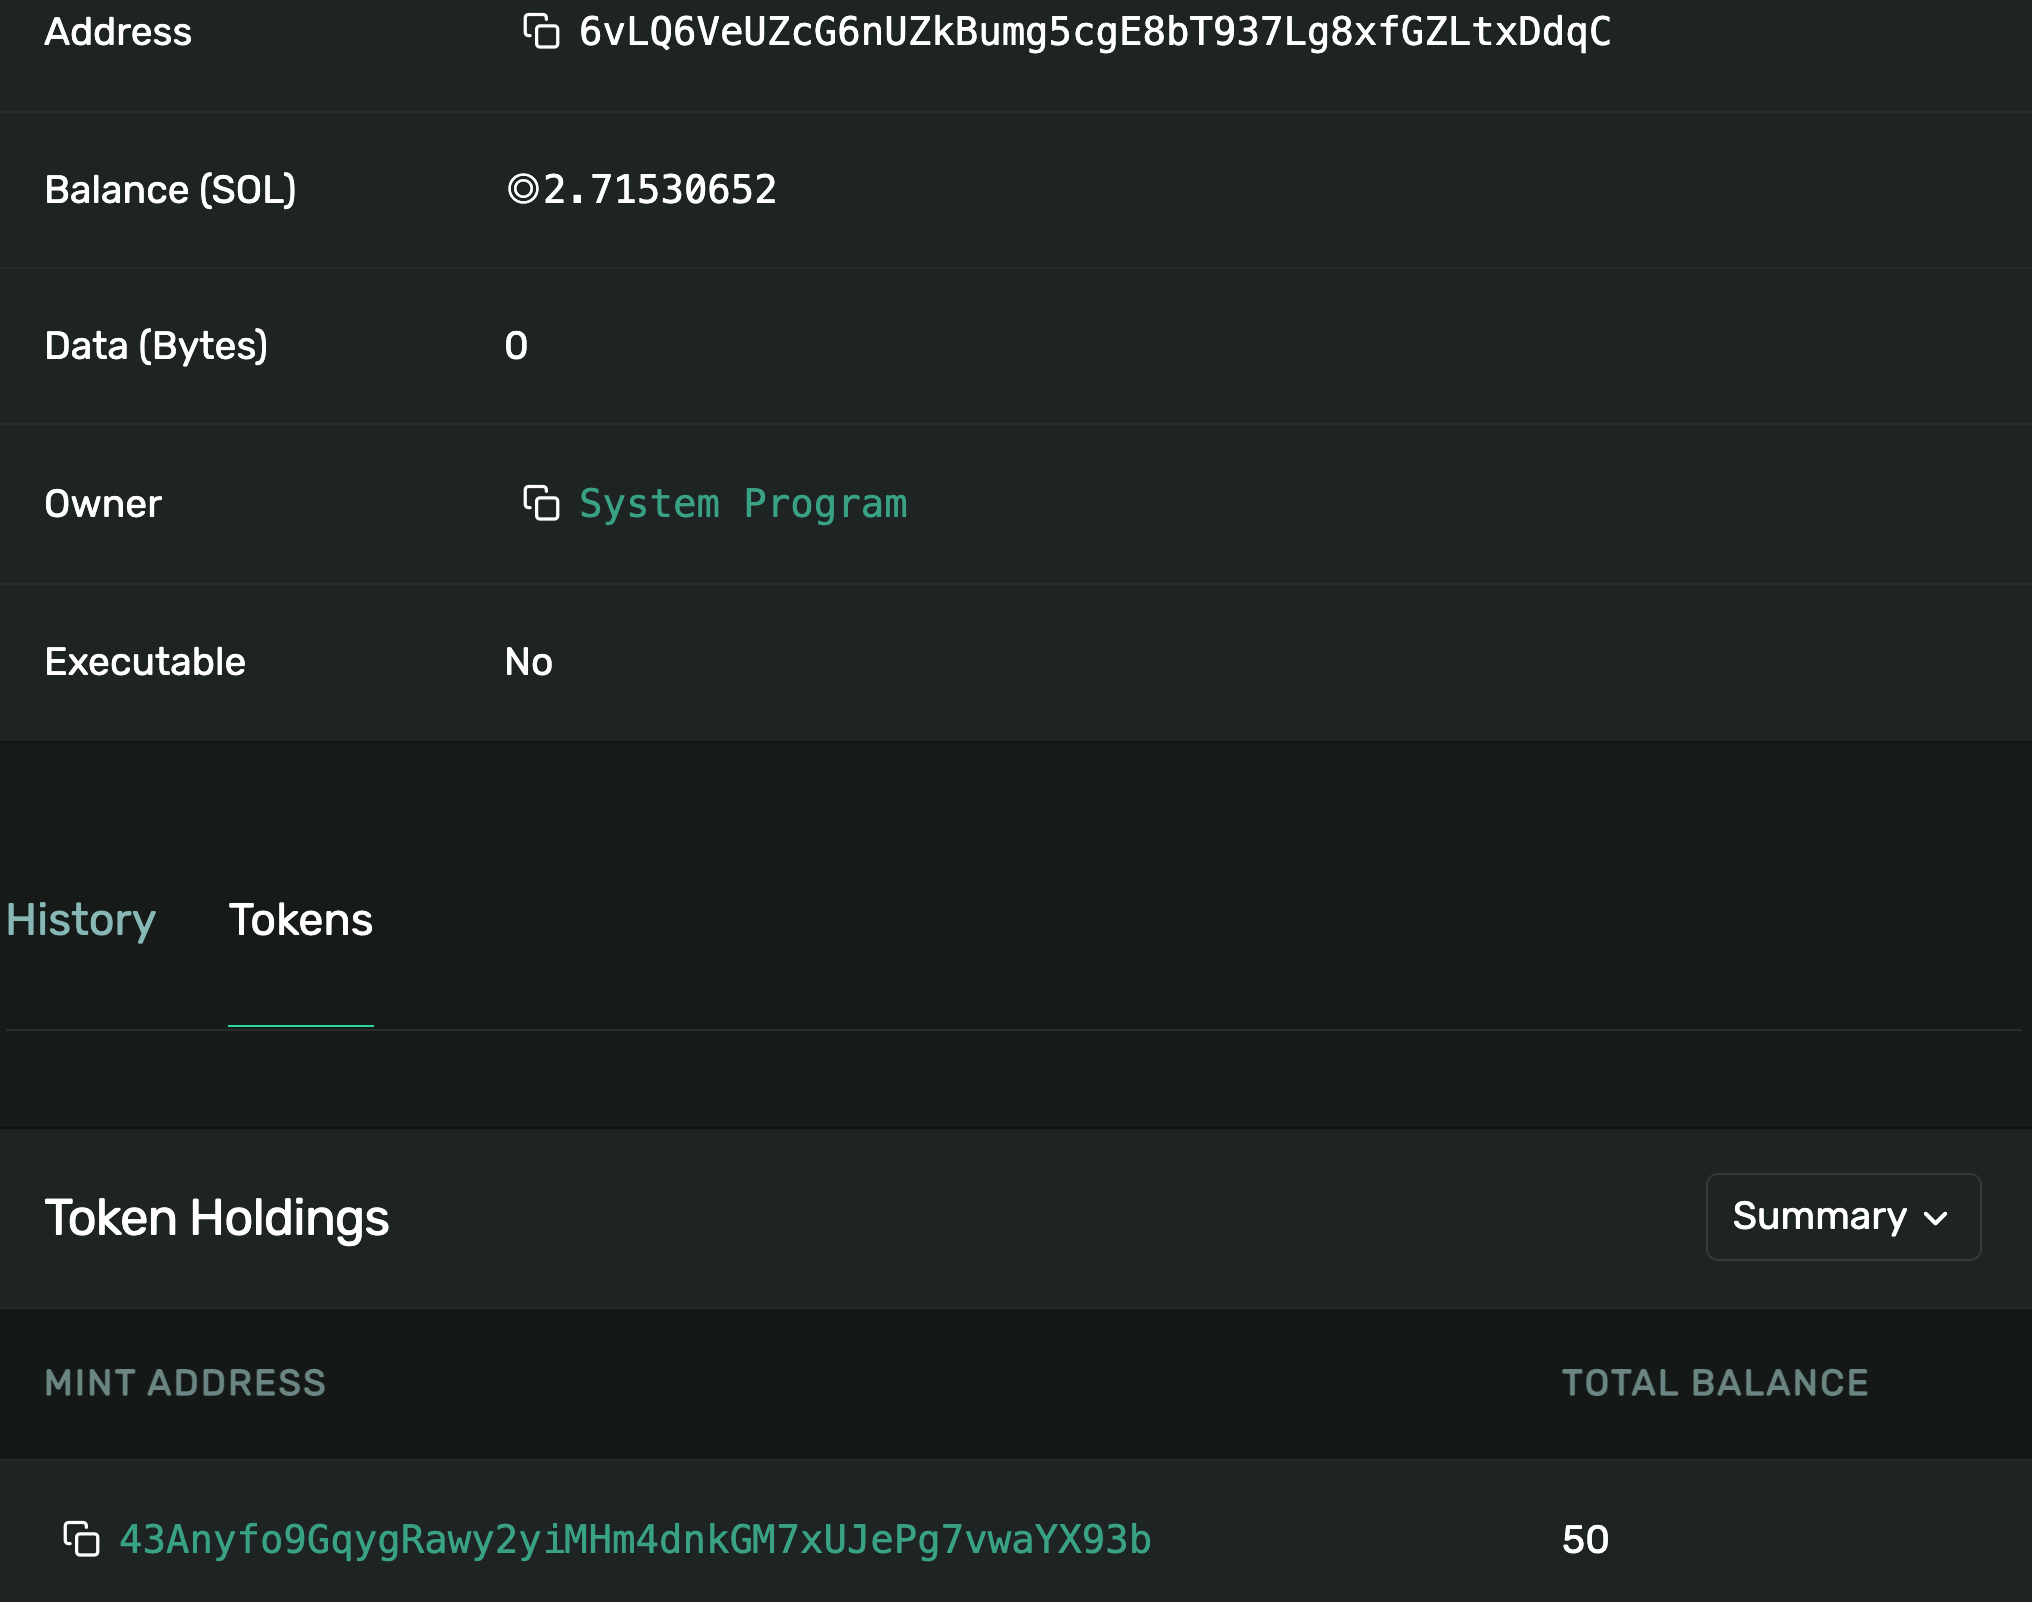Open mint address 43Anyfo9GqygRawy link
Viewport: 2032px width, 1602px height.
click(635, 1540)
